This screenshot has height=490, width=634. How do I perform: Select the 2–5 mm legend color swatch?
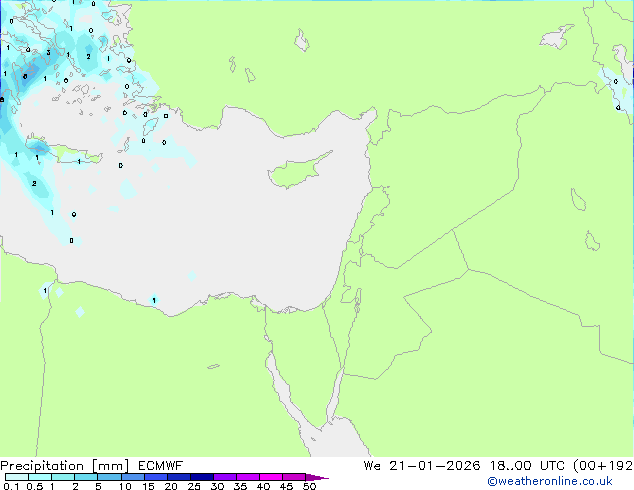[86, 477]
